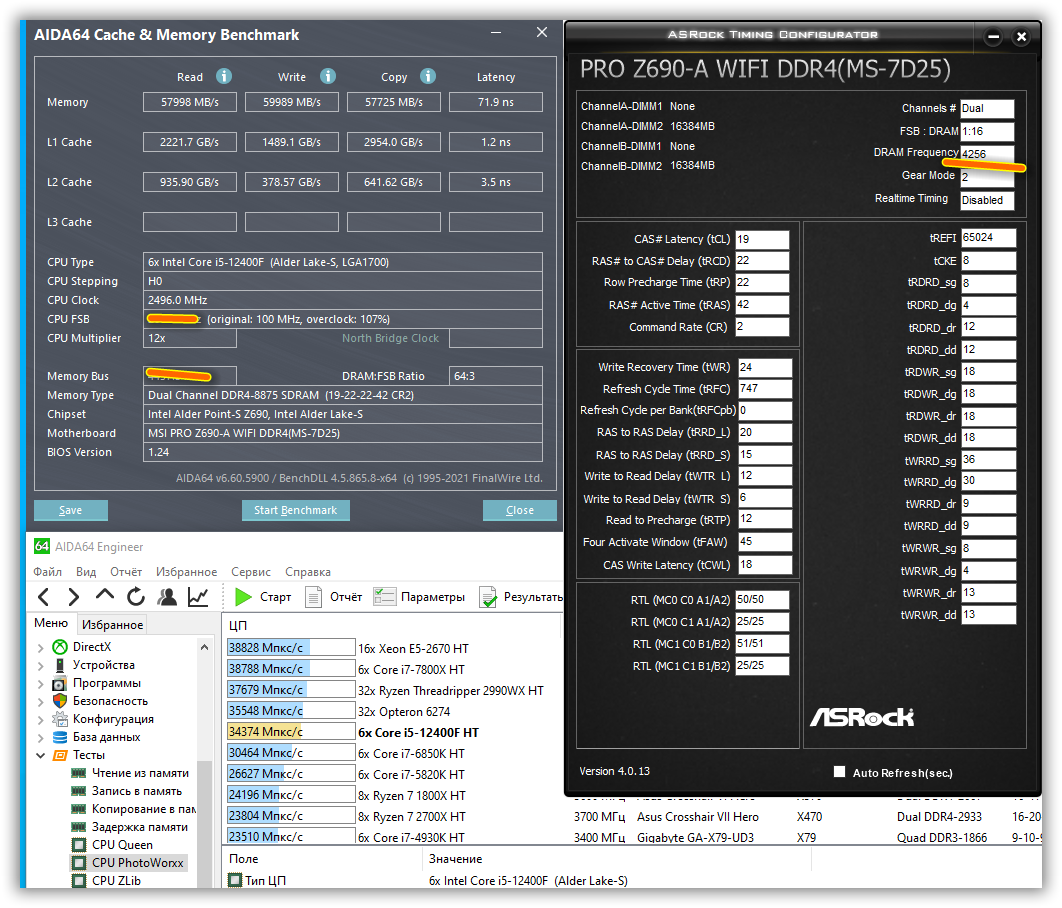Viewport: 1062px width, 908px height.
Task: Collapse the Тесты tree node
Action: pos(41,755)
